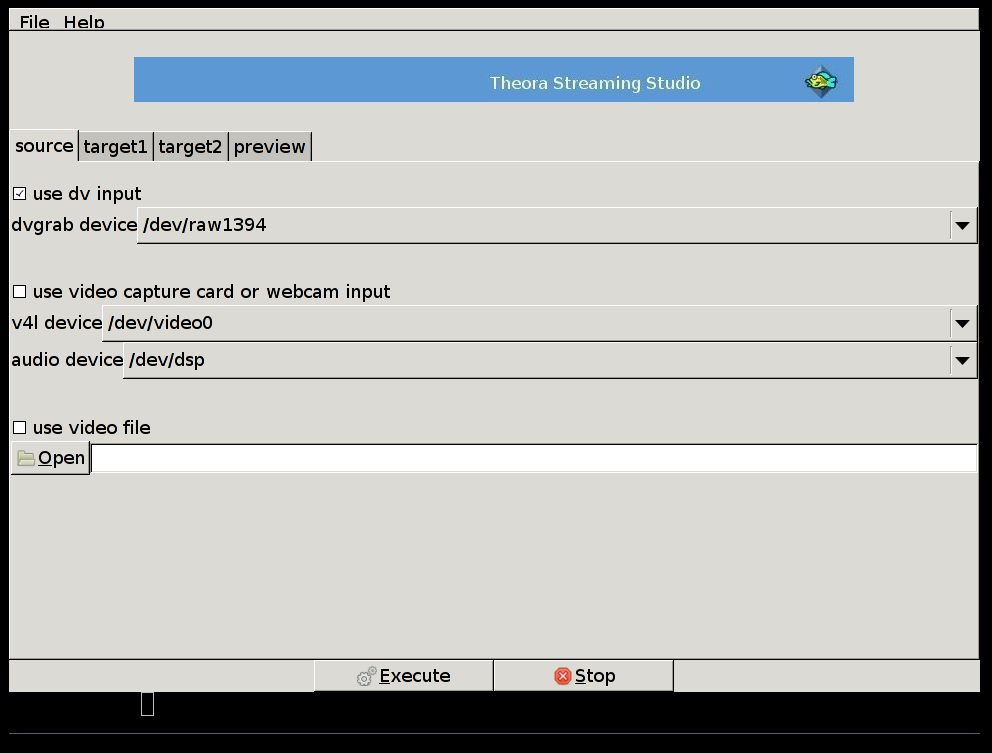The image size is (992, 753).
Task: Click the video file path text field
Action: (x=533, y=458)
